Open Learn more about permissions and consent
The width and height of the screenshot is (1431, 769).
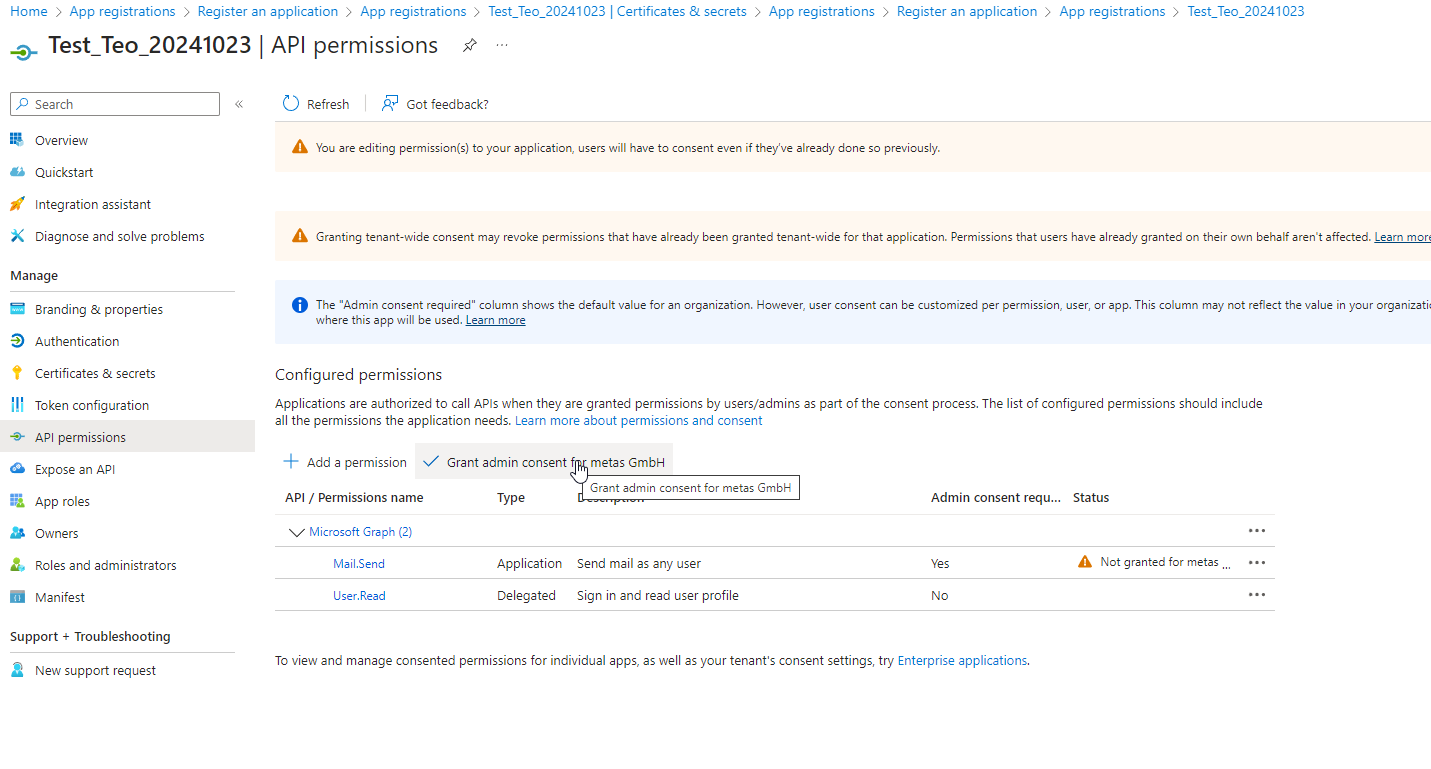pyautogui.click(x=638, y=421)
